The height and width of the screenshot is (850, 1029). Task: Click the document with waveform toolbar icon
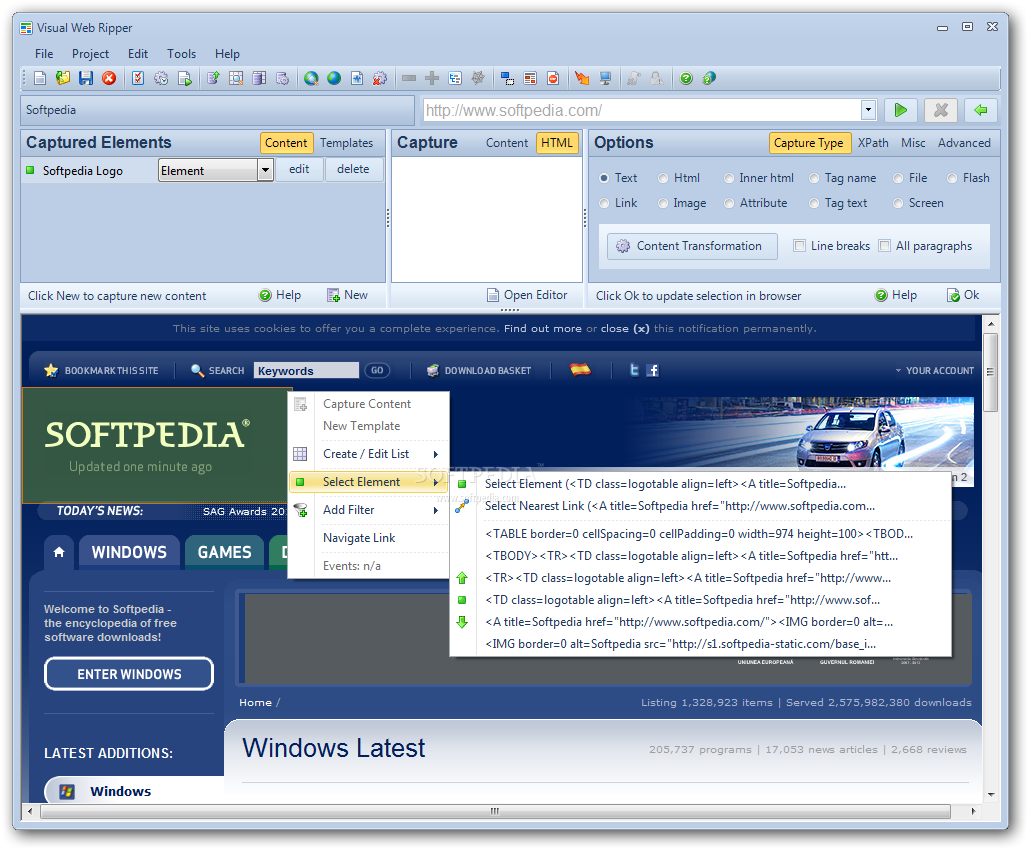tap(356, 78)
